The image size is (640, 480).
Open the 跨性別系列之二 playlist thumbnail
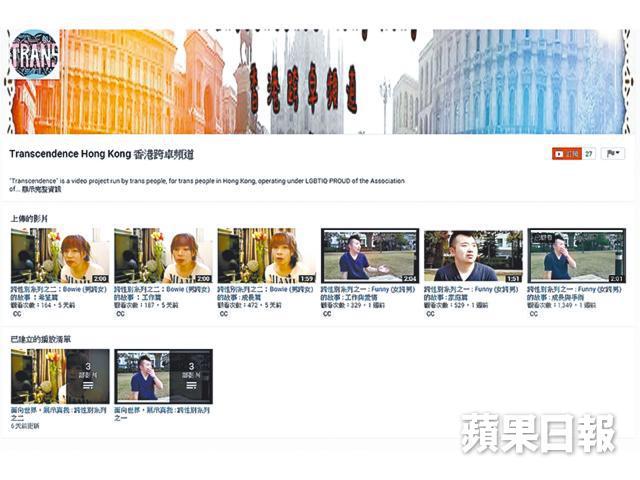coord(60,376)
